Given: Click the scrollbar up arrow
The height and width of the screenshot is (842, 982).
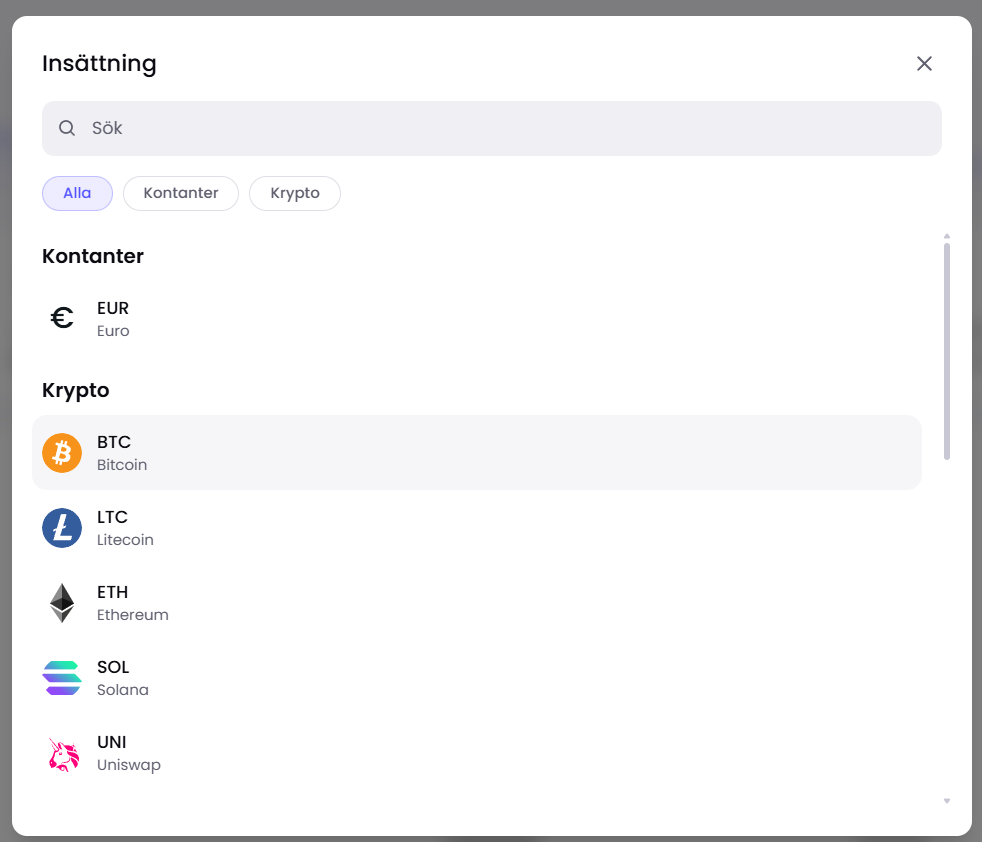Looking at the screenshot, I should pyautogui.click(x=947, y=236).
